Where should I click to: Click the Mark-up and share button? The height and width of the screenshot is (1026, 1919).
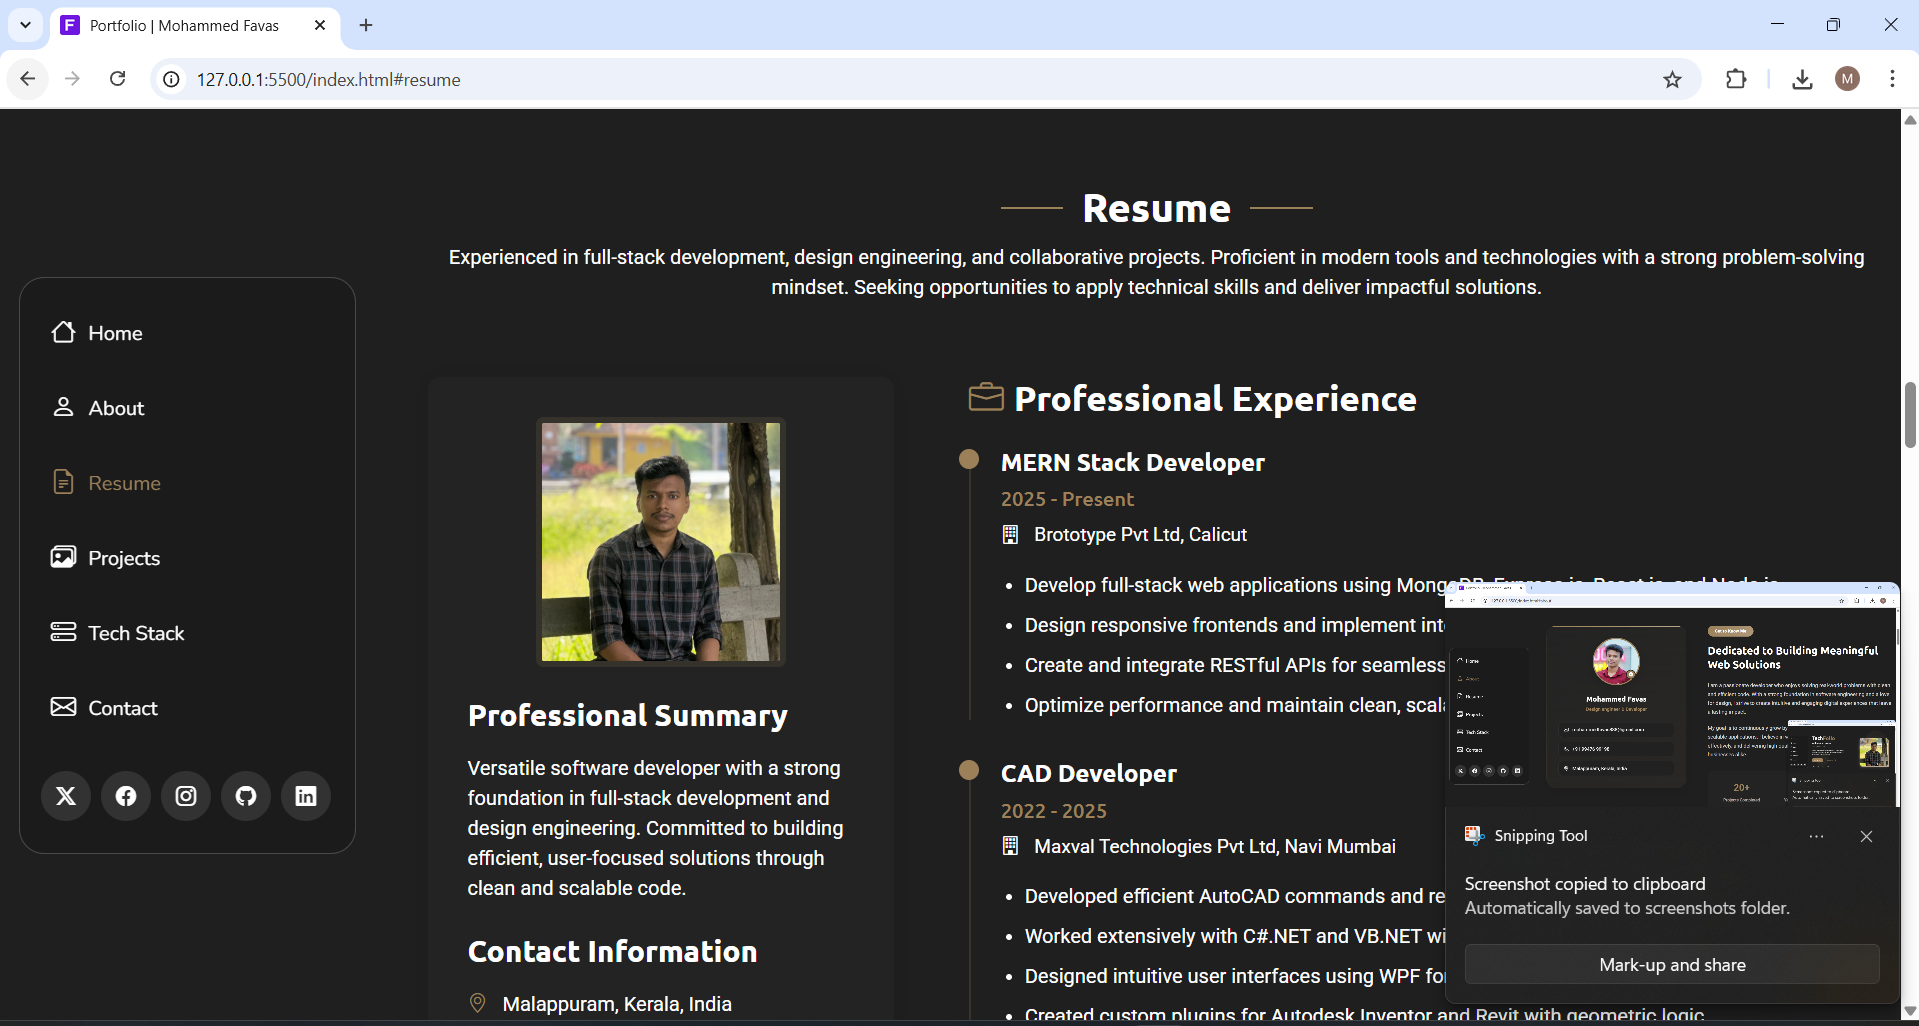tap(1672, 965)
